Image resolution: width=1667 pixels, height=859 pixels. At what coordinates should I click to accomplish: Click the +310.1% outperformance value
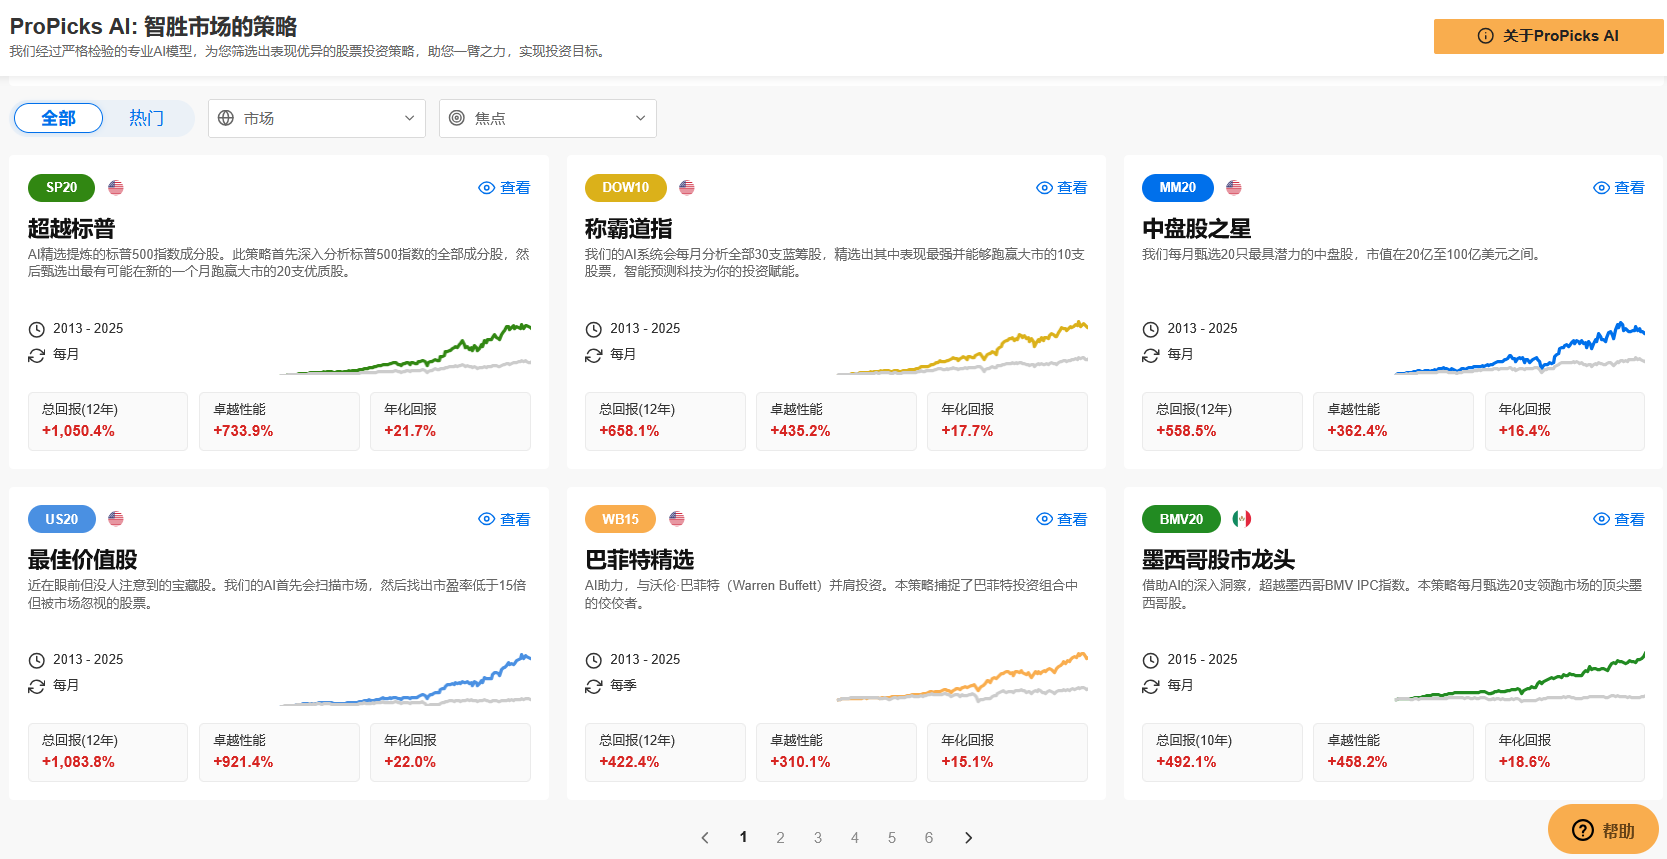[x=800, y=762]
